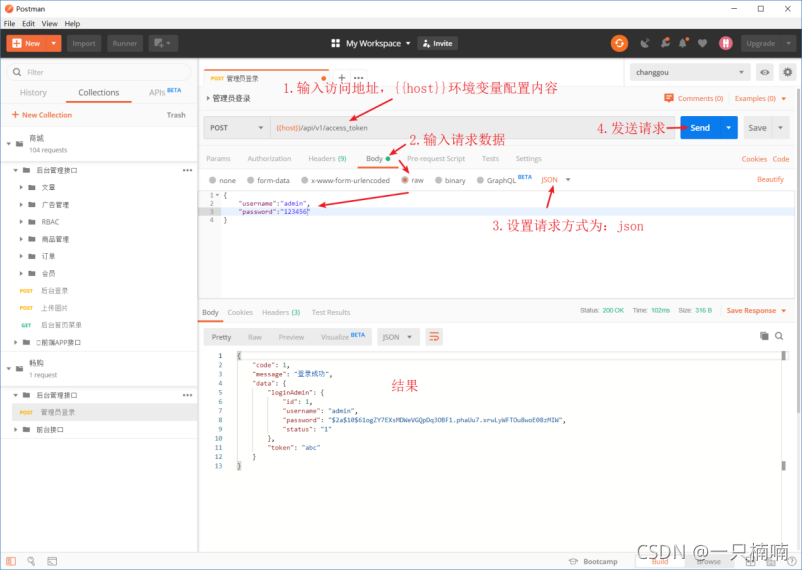Viewport: 803px width, 570px height.
Task: Expand the RBAC folder
Action: 21,222
